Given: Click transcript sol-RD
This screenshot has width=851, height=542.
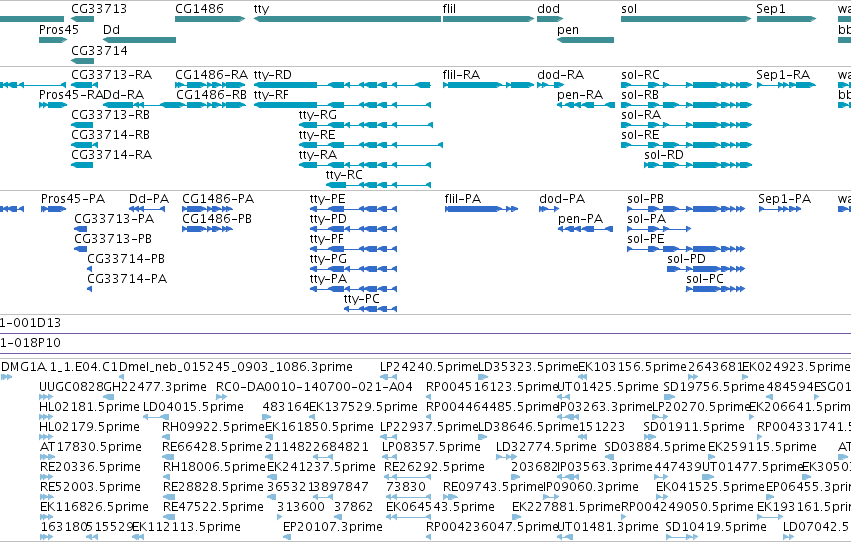Looking at the screenshot, I should 698,165.
